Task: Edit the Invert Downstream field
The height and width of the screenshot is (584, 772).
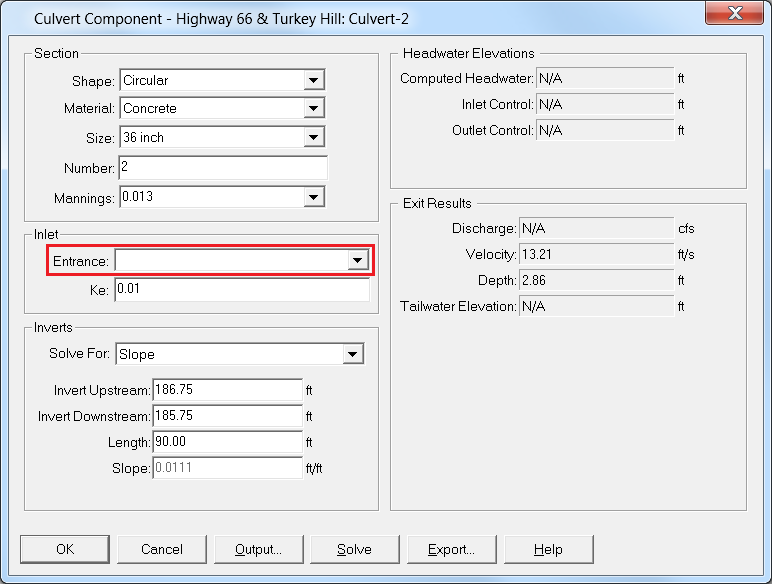Action: coord(227,416)
